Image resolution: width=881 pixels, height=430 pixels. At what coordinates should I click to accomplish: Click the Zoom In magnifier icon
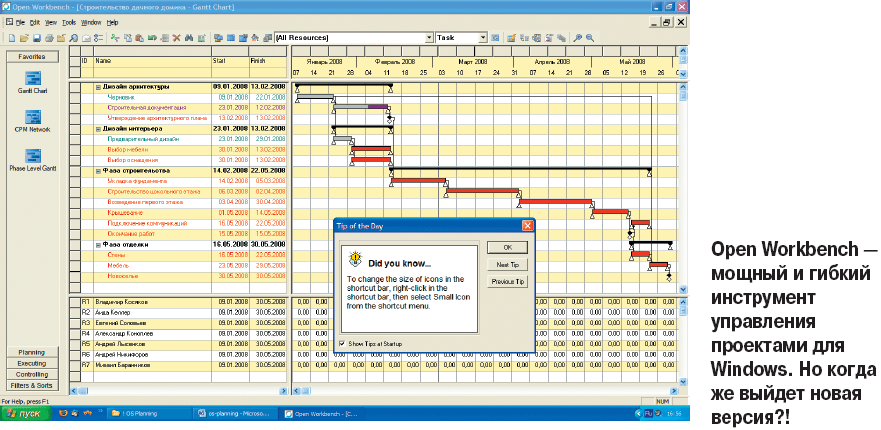click(578, 38)
